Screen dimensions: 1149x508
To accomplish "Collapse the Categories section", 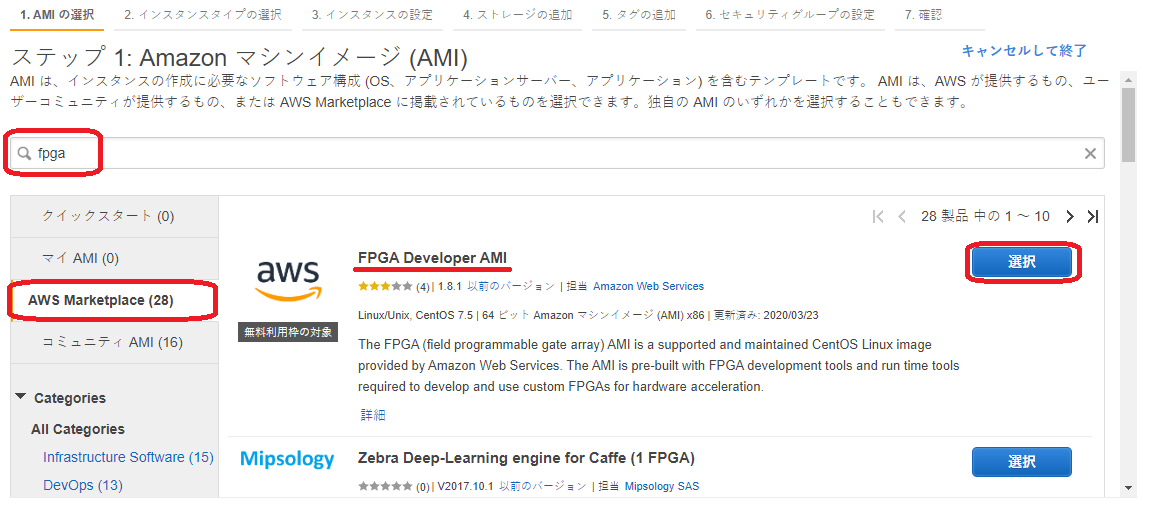I will (x=21, y=397).
